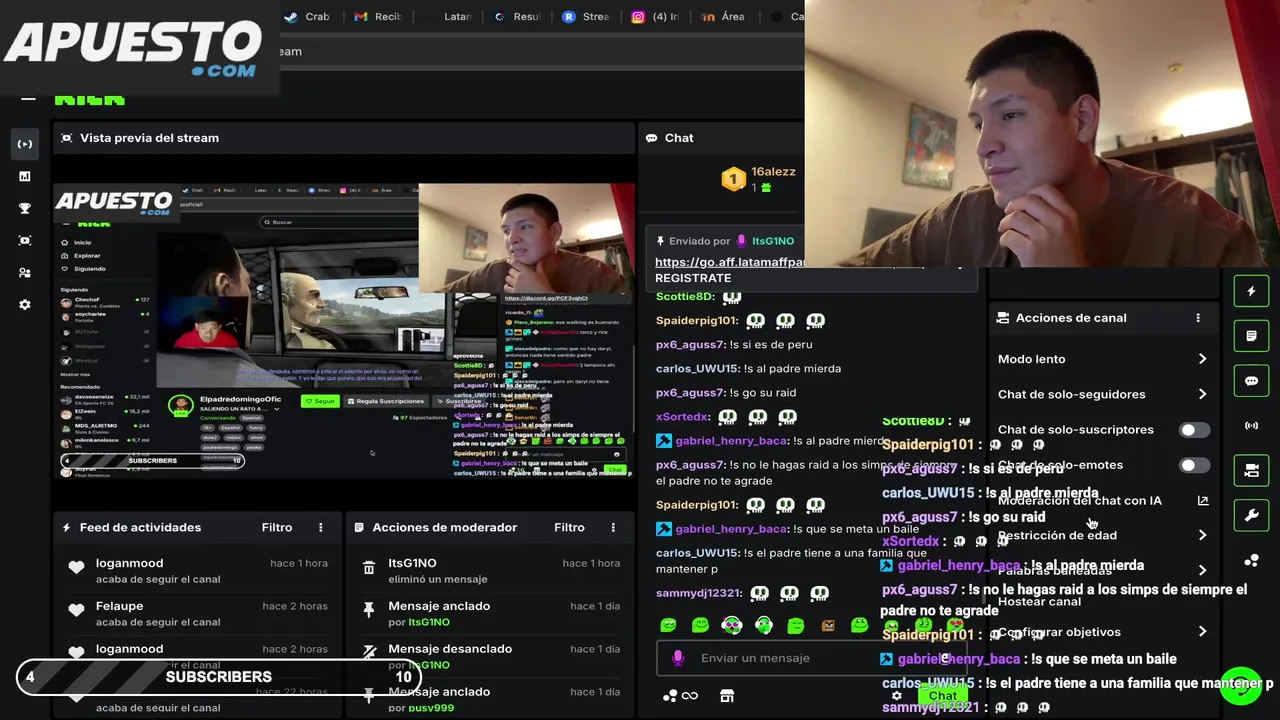The height and width of the screenshot is (720, 1280).
Task: Click Mensaje desanclado moderator entry
Action: [488, 656]
